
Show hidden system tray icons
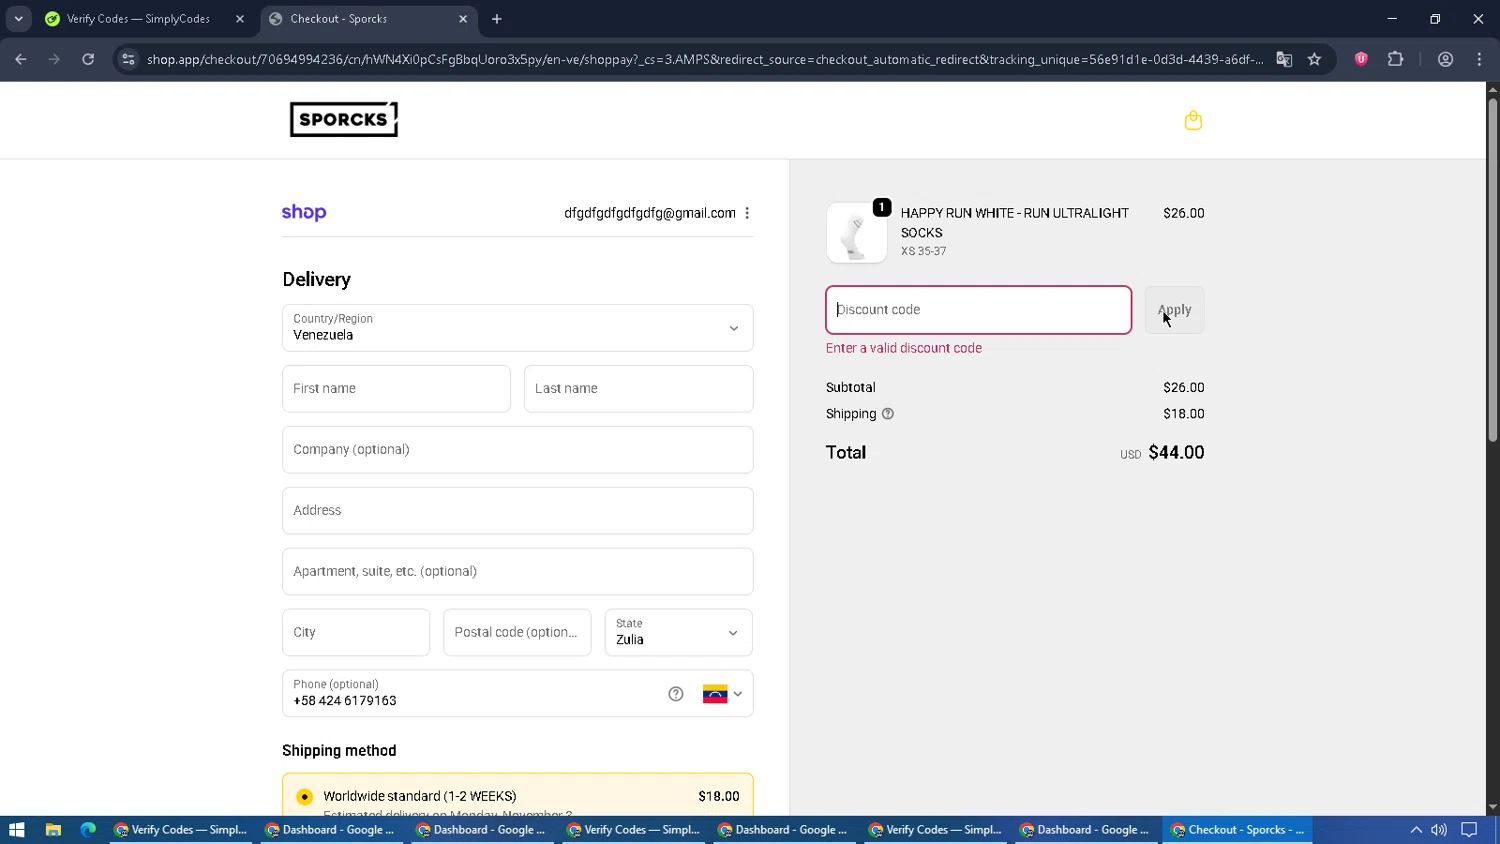1416,830
